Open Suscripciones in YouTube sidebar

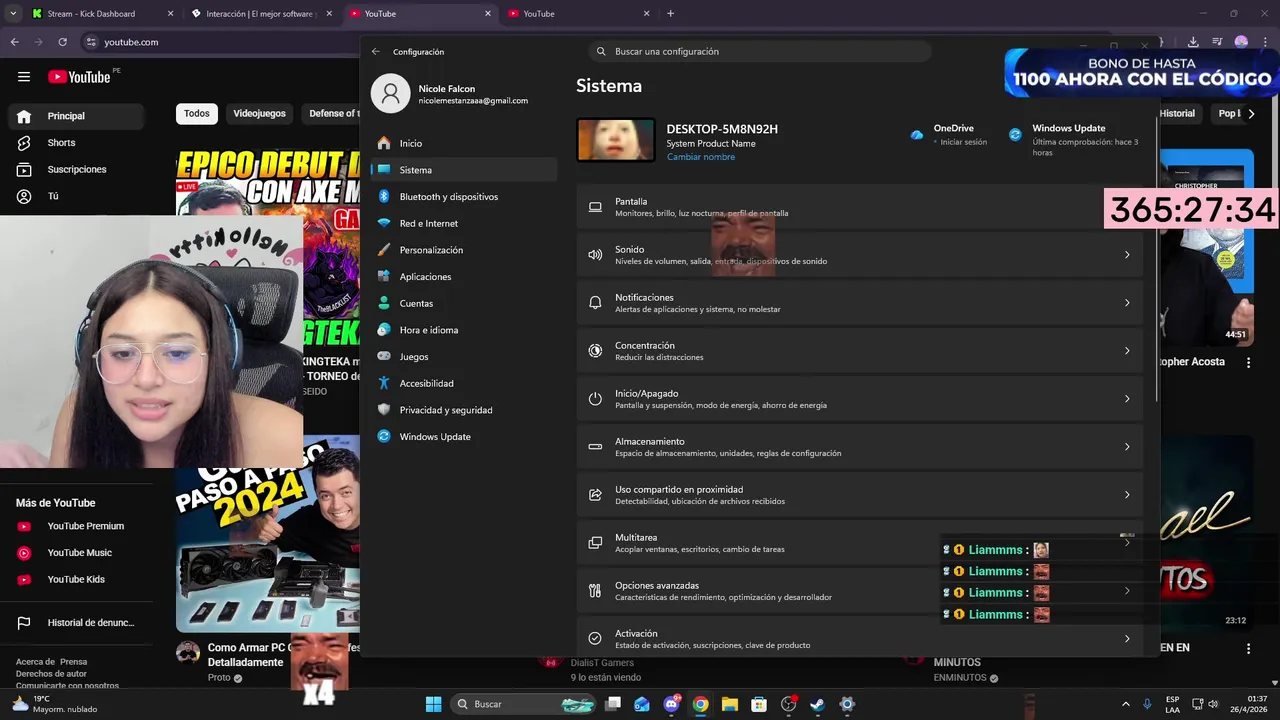(x=76, y=169)
